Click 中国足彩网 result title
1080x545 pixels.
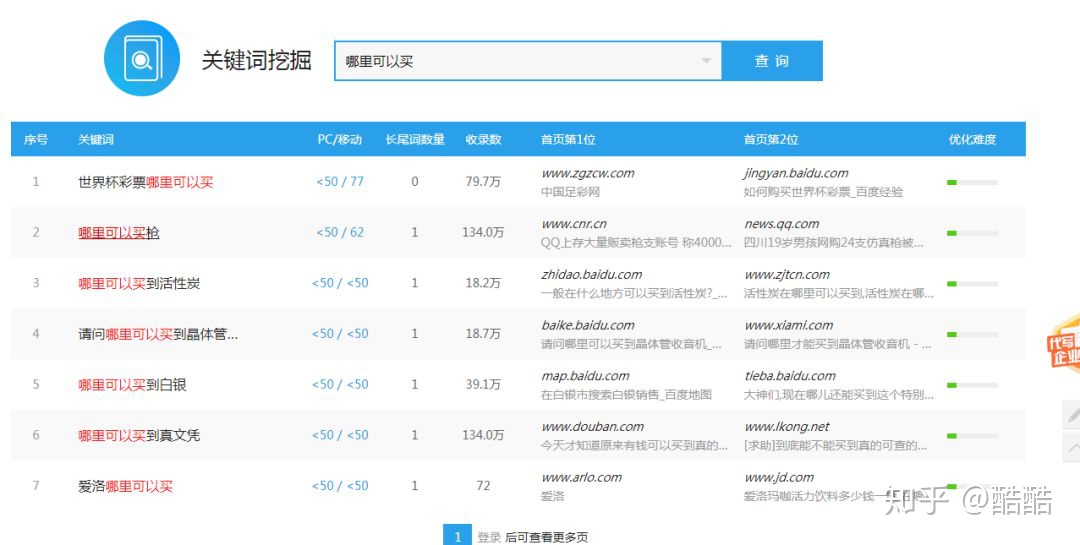pyautogui.click(x=570, y=192)
